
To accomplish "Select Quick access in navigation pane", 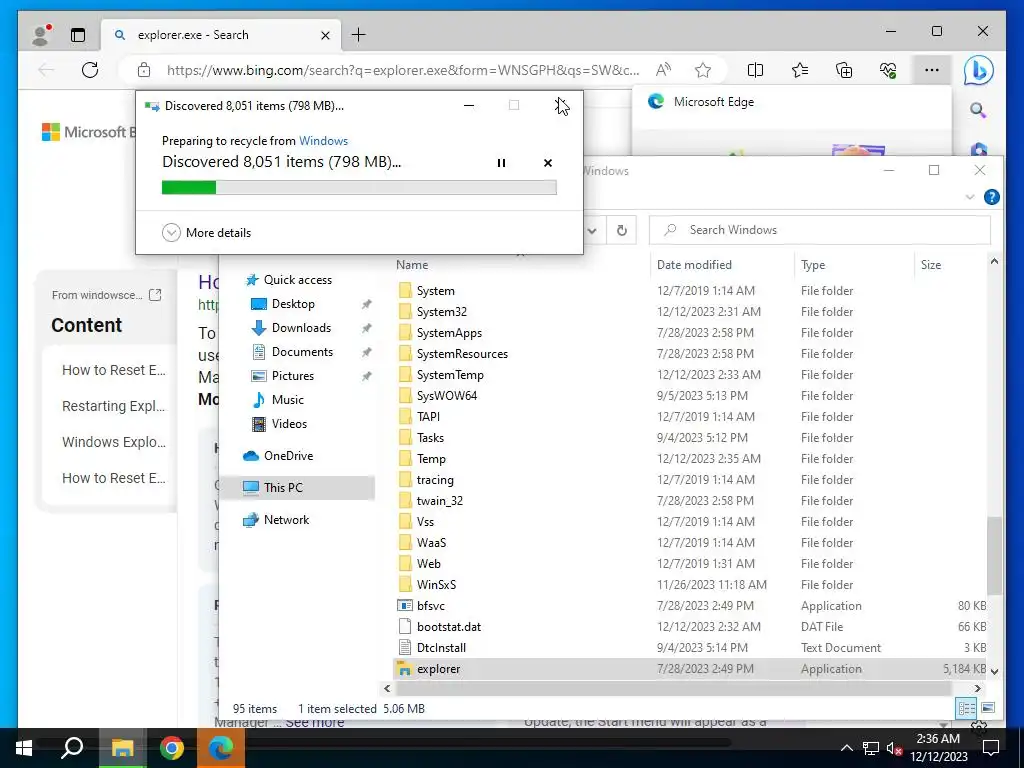I will tap(289, 280).
